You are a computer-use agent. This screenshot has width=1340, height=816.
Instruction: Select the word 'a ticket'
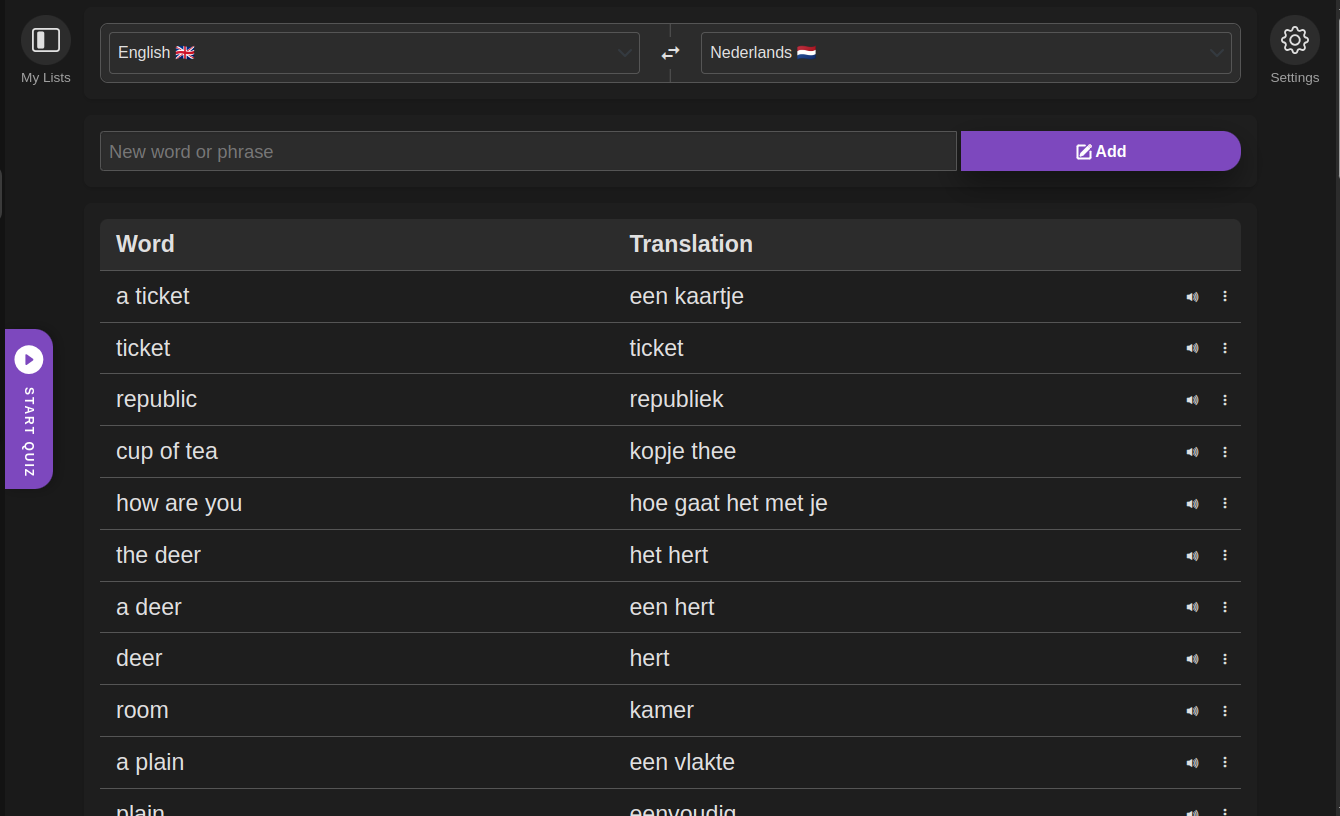click(x=153, y=296)
